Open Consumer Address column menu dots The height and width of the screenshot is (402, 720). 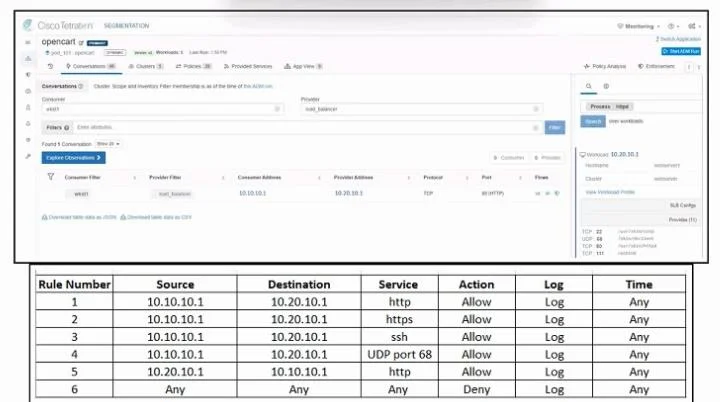pos(319,177)
